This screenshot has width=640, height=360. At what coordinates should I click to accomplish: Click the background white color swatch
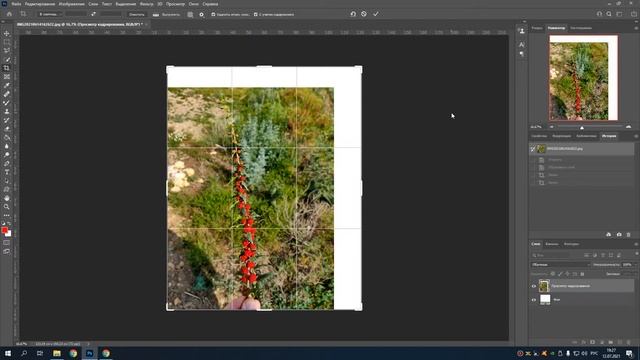(x=9, y=234)
